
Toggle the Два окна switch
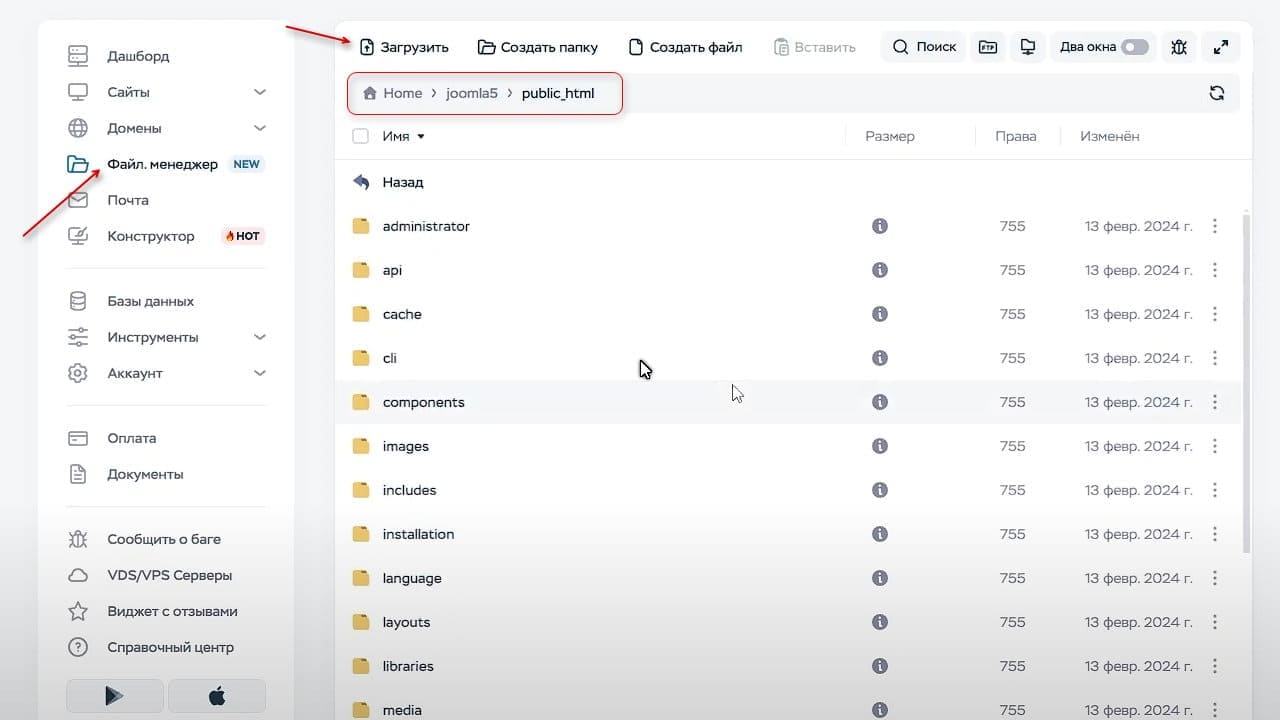[x=1134, y=47]
